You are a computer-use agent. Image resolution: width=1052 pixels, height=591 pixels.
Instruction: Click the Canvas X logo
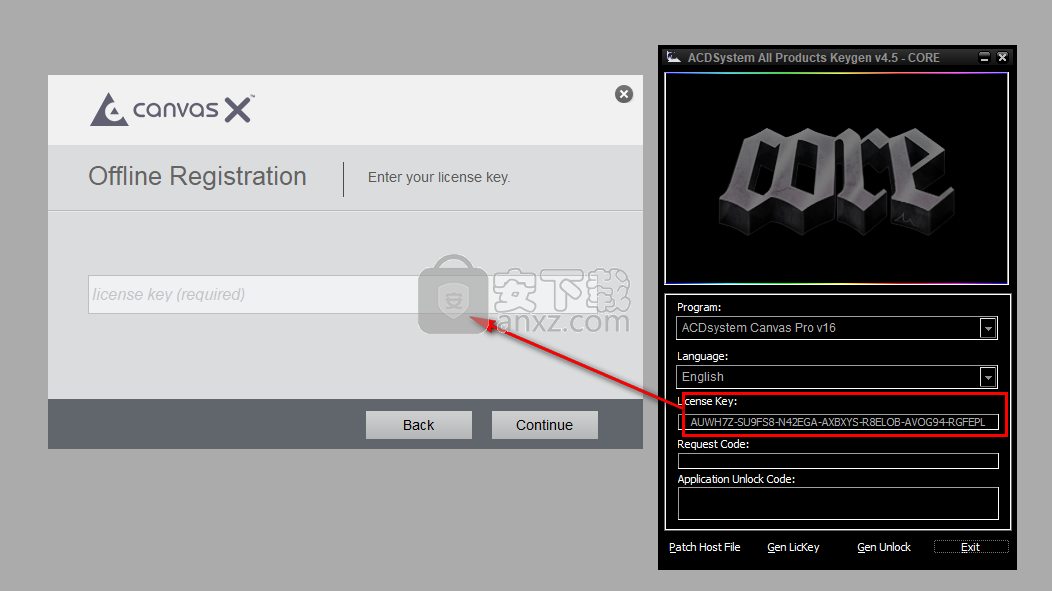click(172, 109)
